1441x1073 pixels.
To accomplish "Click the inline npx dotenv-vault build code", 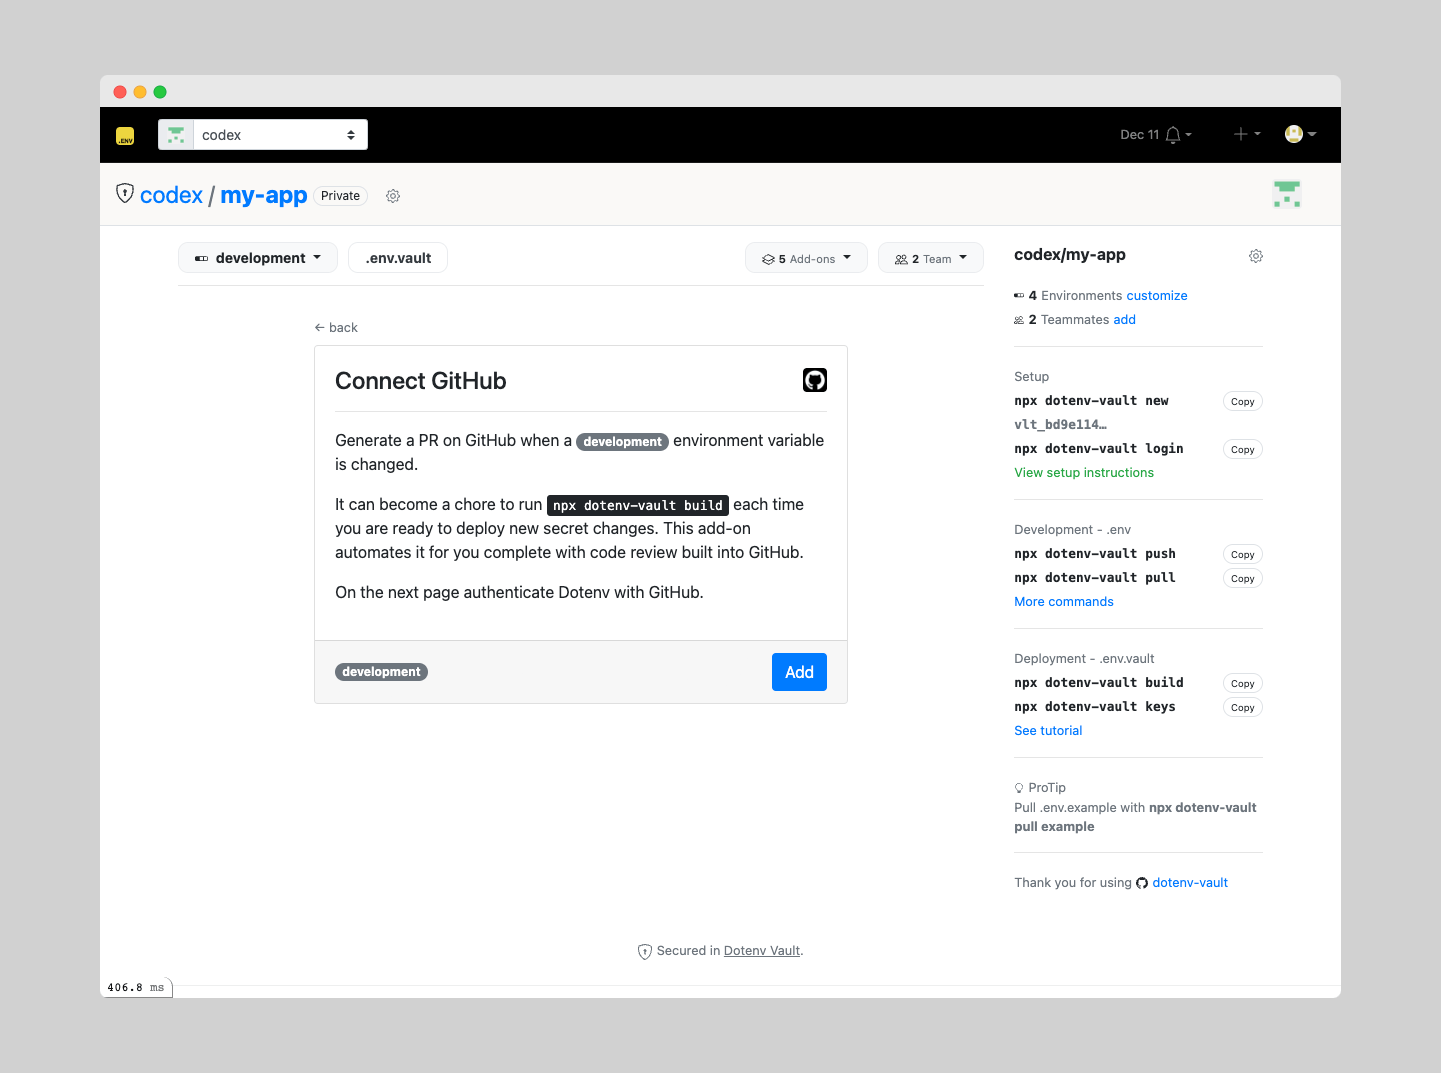I will [638, 505].
